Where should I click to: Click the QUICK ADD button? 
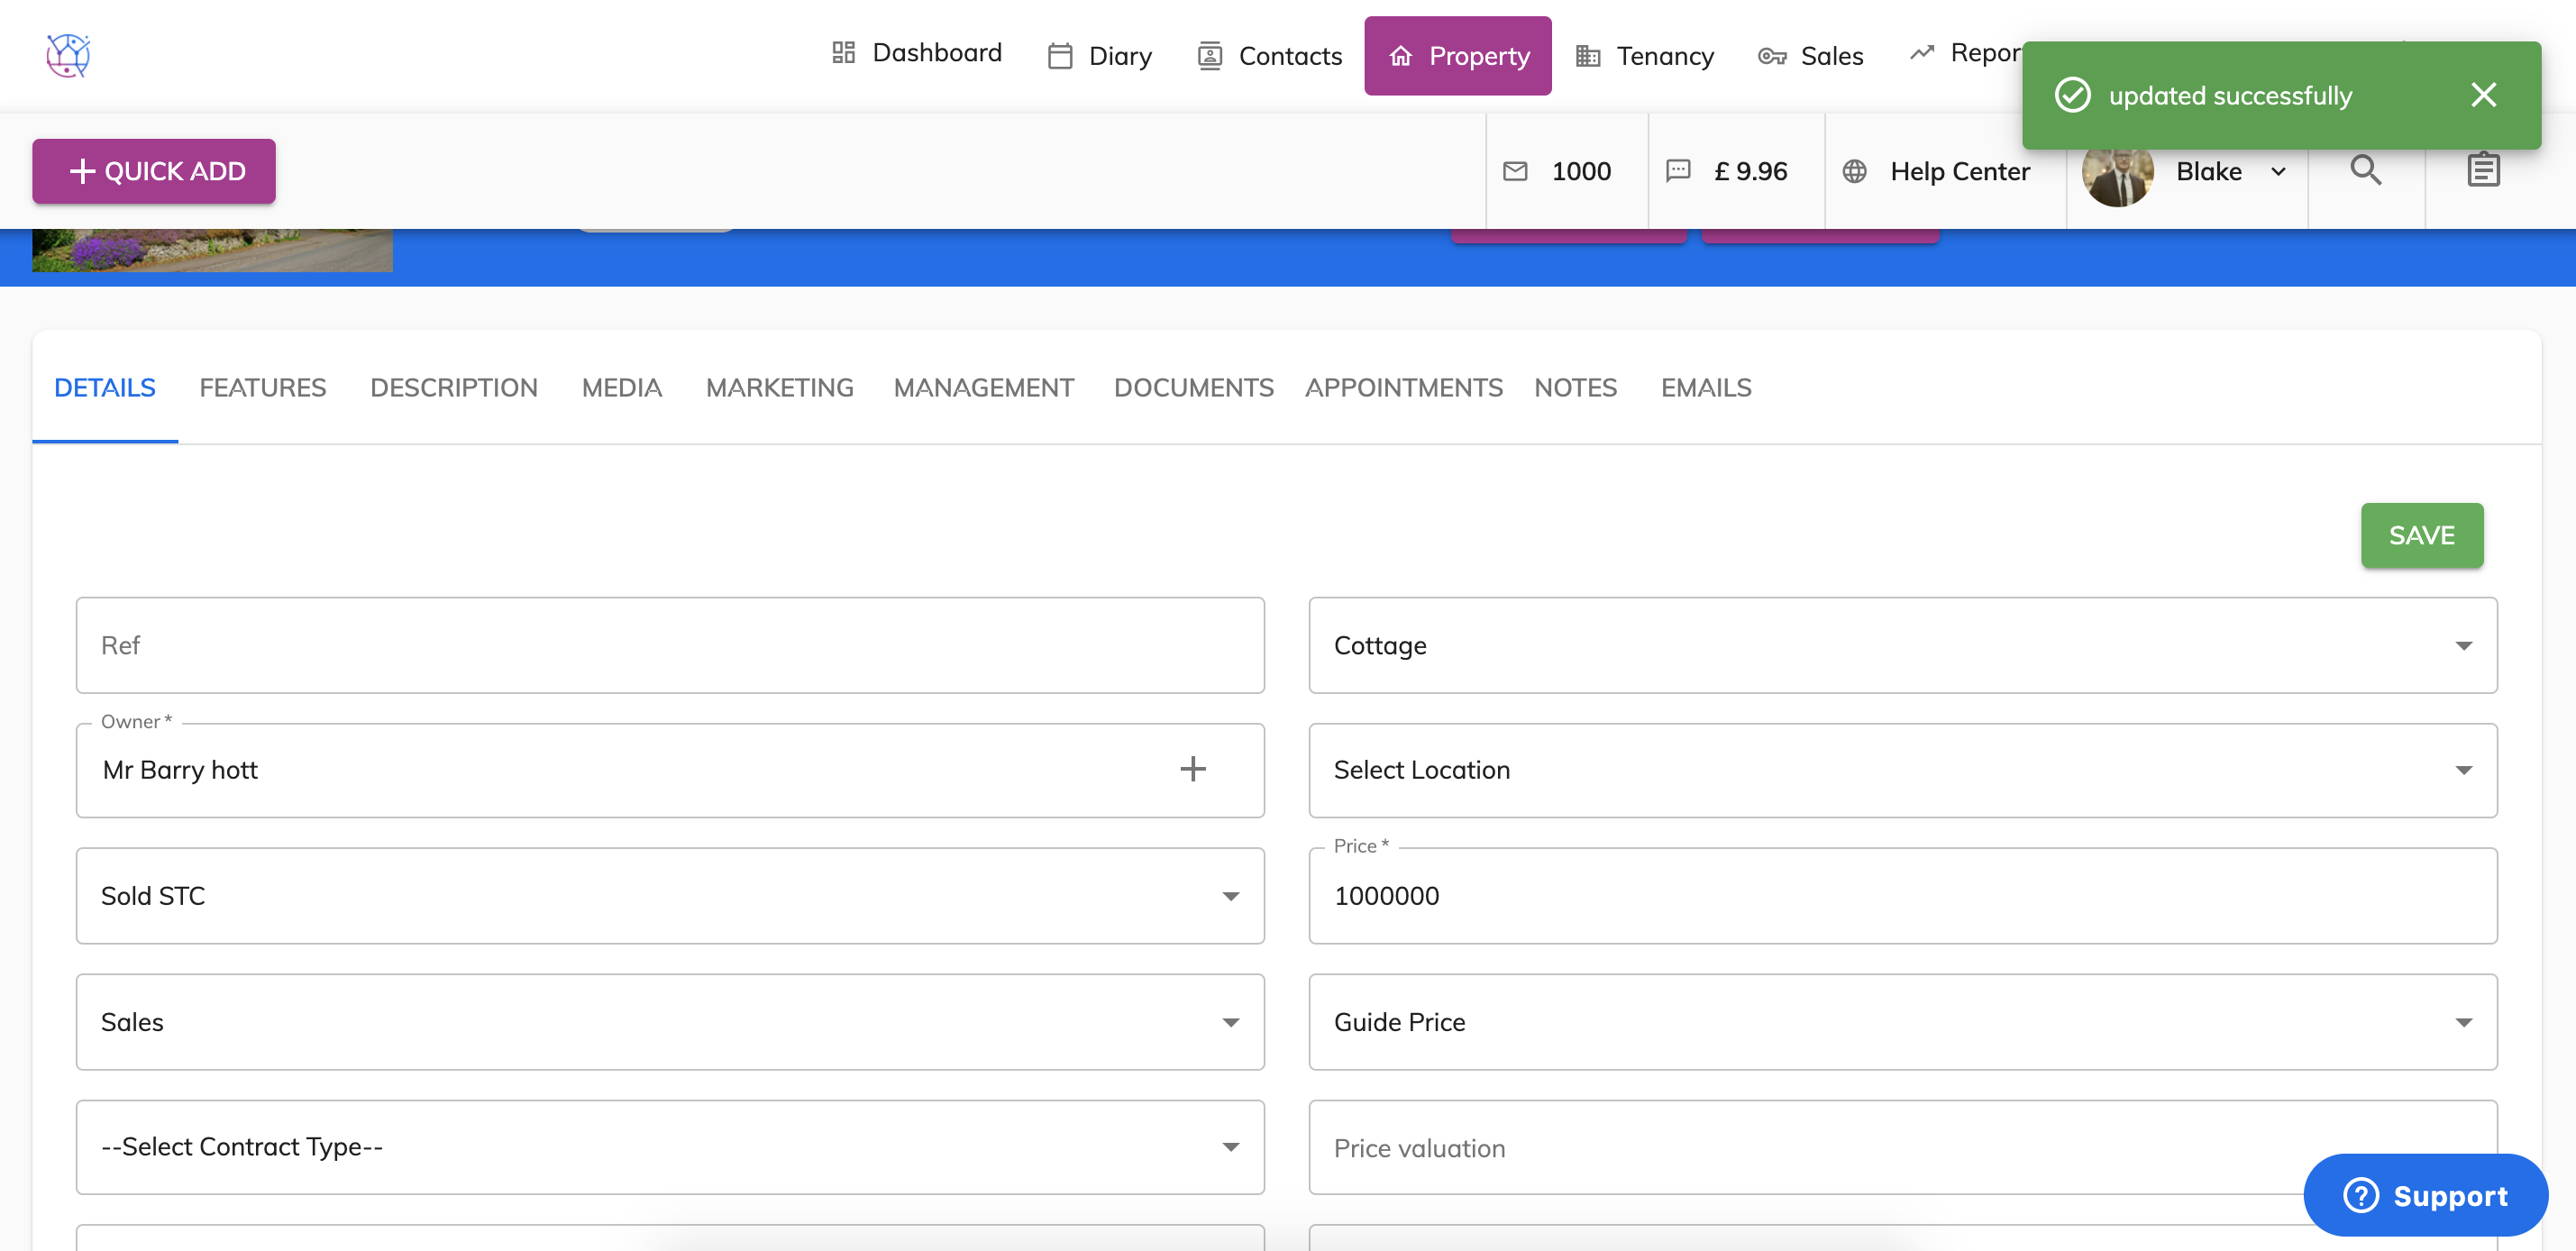coord(154,171)
